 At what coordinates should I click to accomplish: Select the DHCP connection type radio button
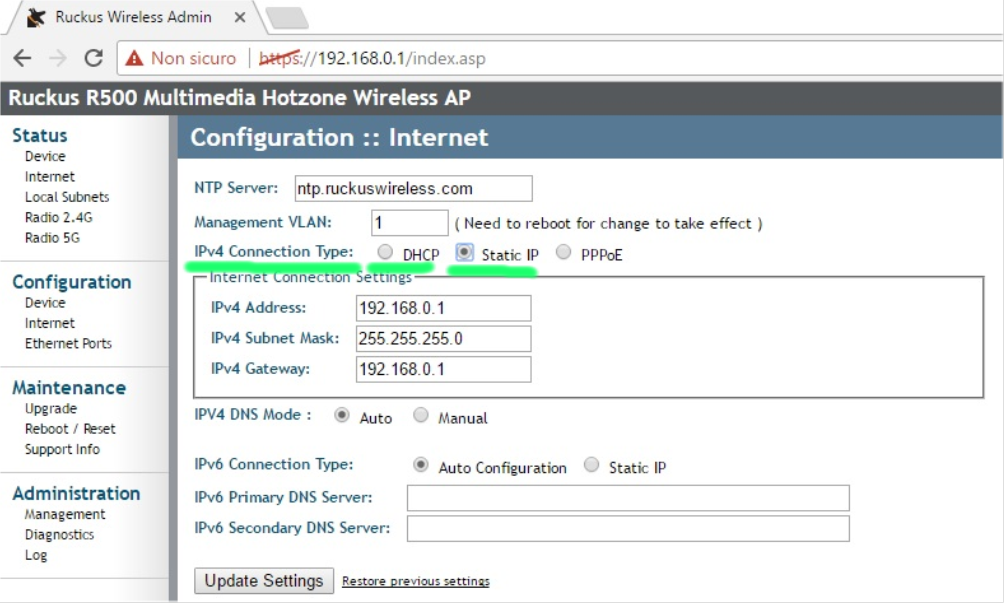[384, 253]
